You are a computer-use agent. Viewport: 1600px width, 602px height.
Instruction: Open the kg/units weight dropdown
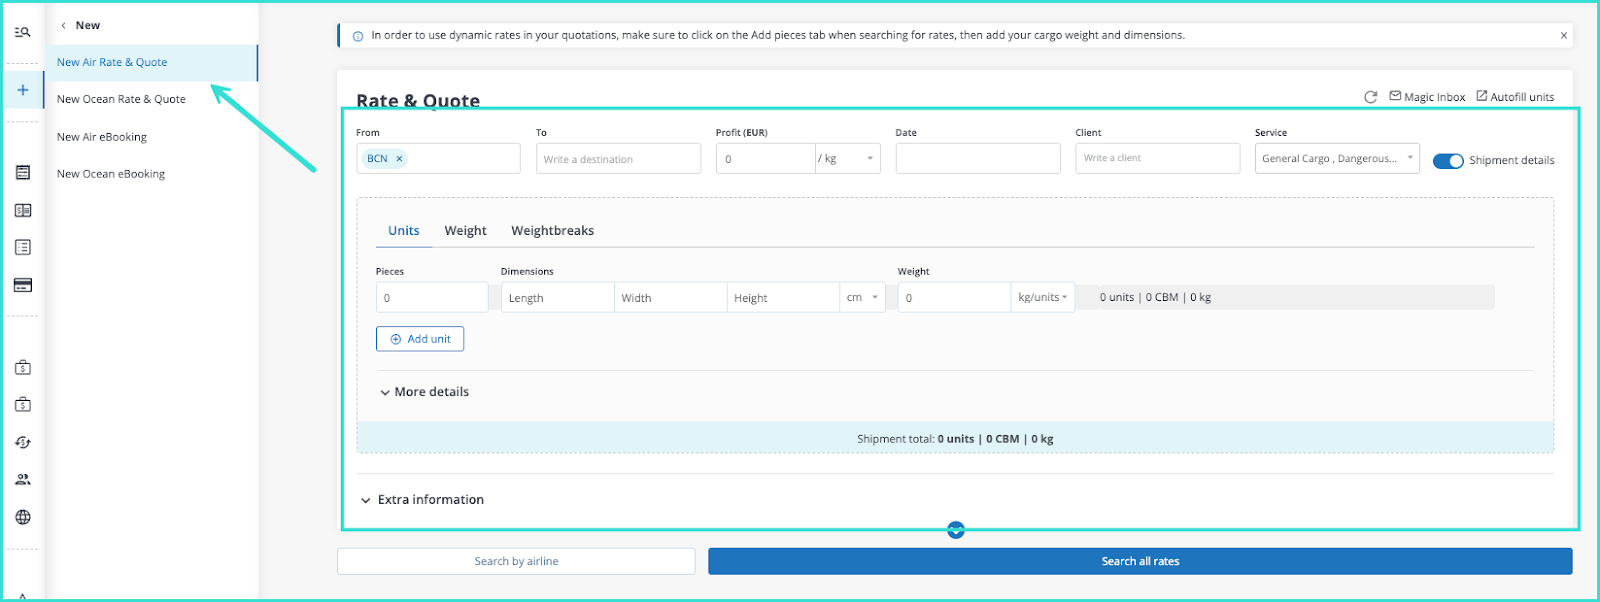(x=1042, y=298)
